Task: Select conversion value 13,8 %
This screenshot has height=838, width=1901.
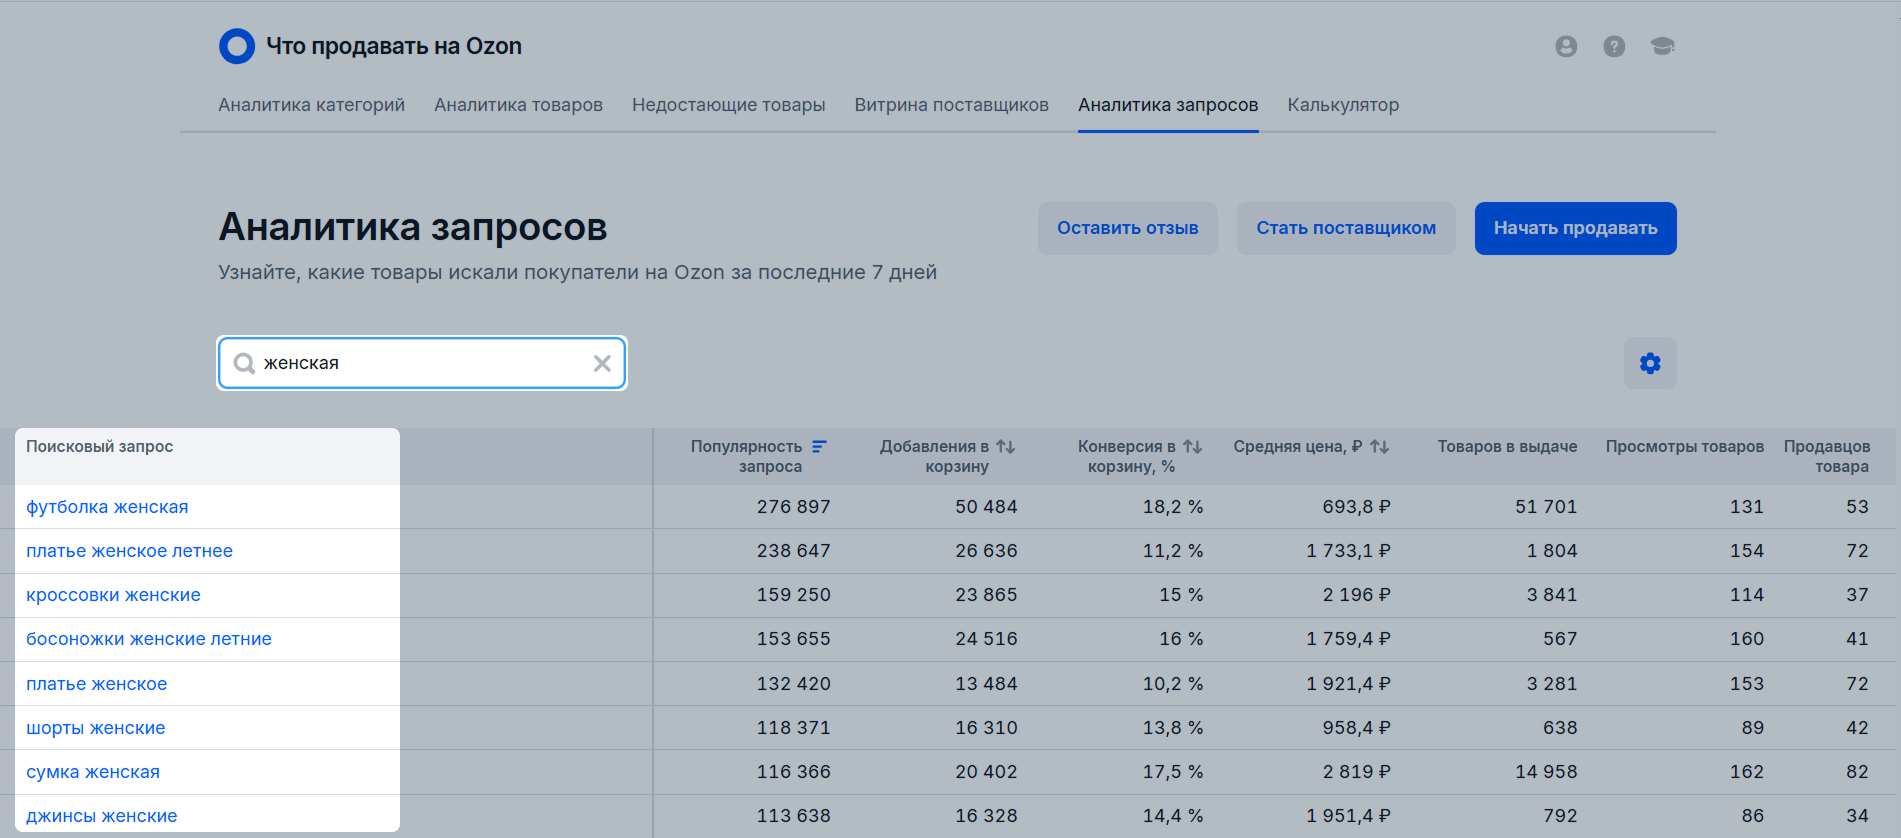Action: [x=1173, y=728]
